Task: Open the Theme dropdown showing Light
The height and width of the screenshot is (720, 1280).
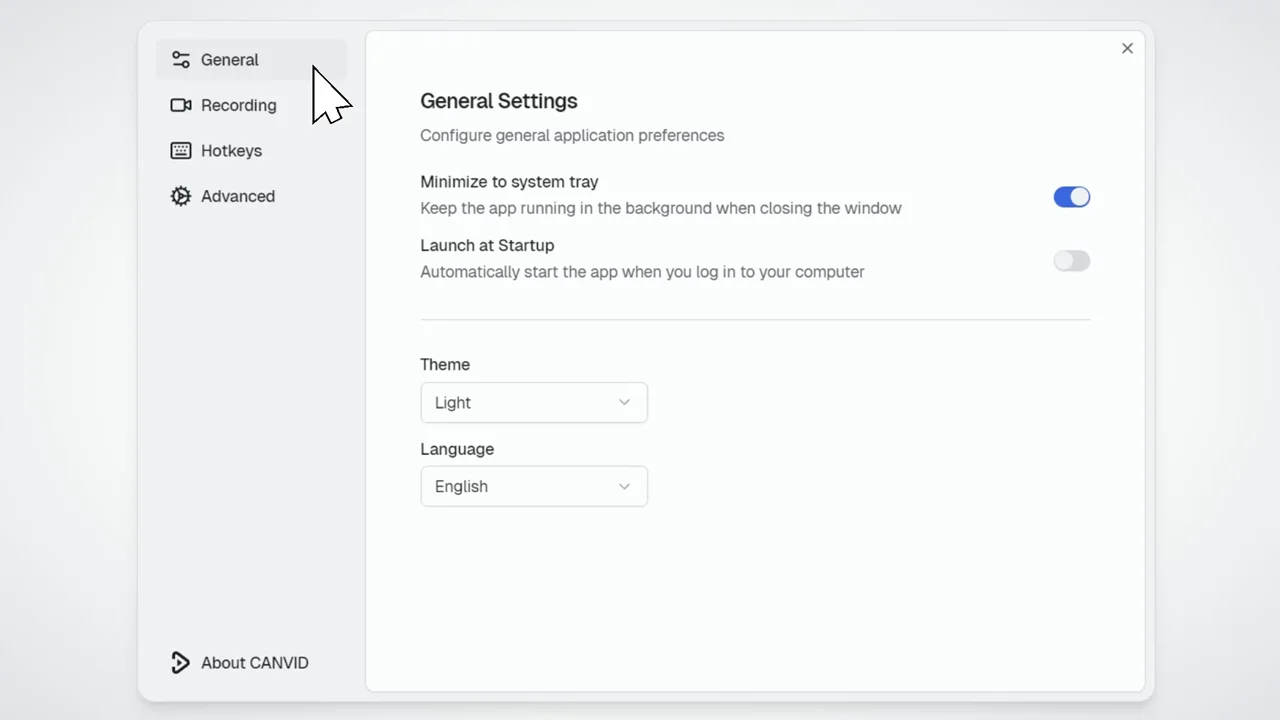Action: point(534,402)
